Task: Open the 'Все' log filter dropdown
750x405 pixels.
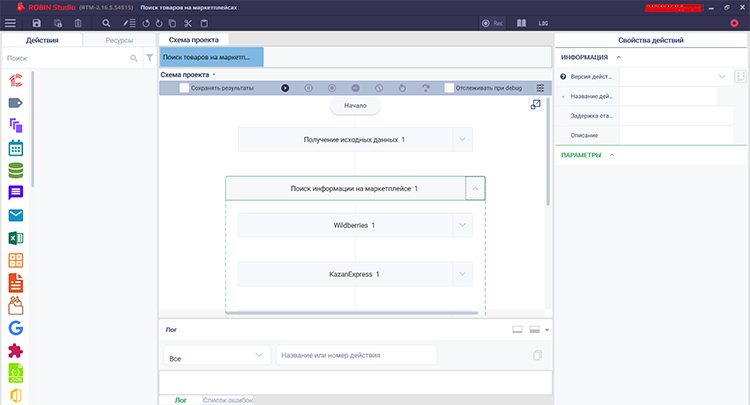Action: coord(217,355)
